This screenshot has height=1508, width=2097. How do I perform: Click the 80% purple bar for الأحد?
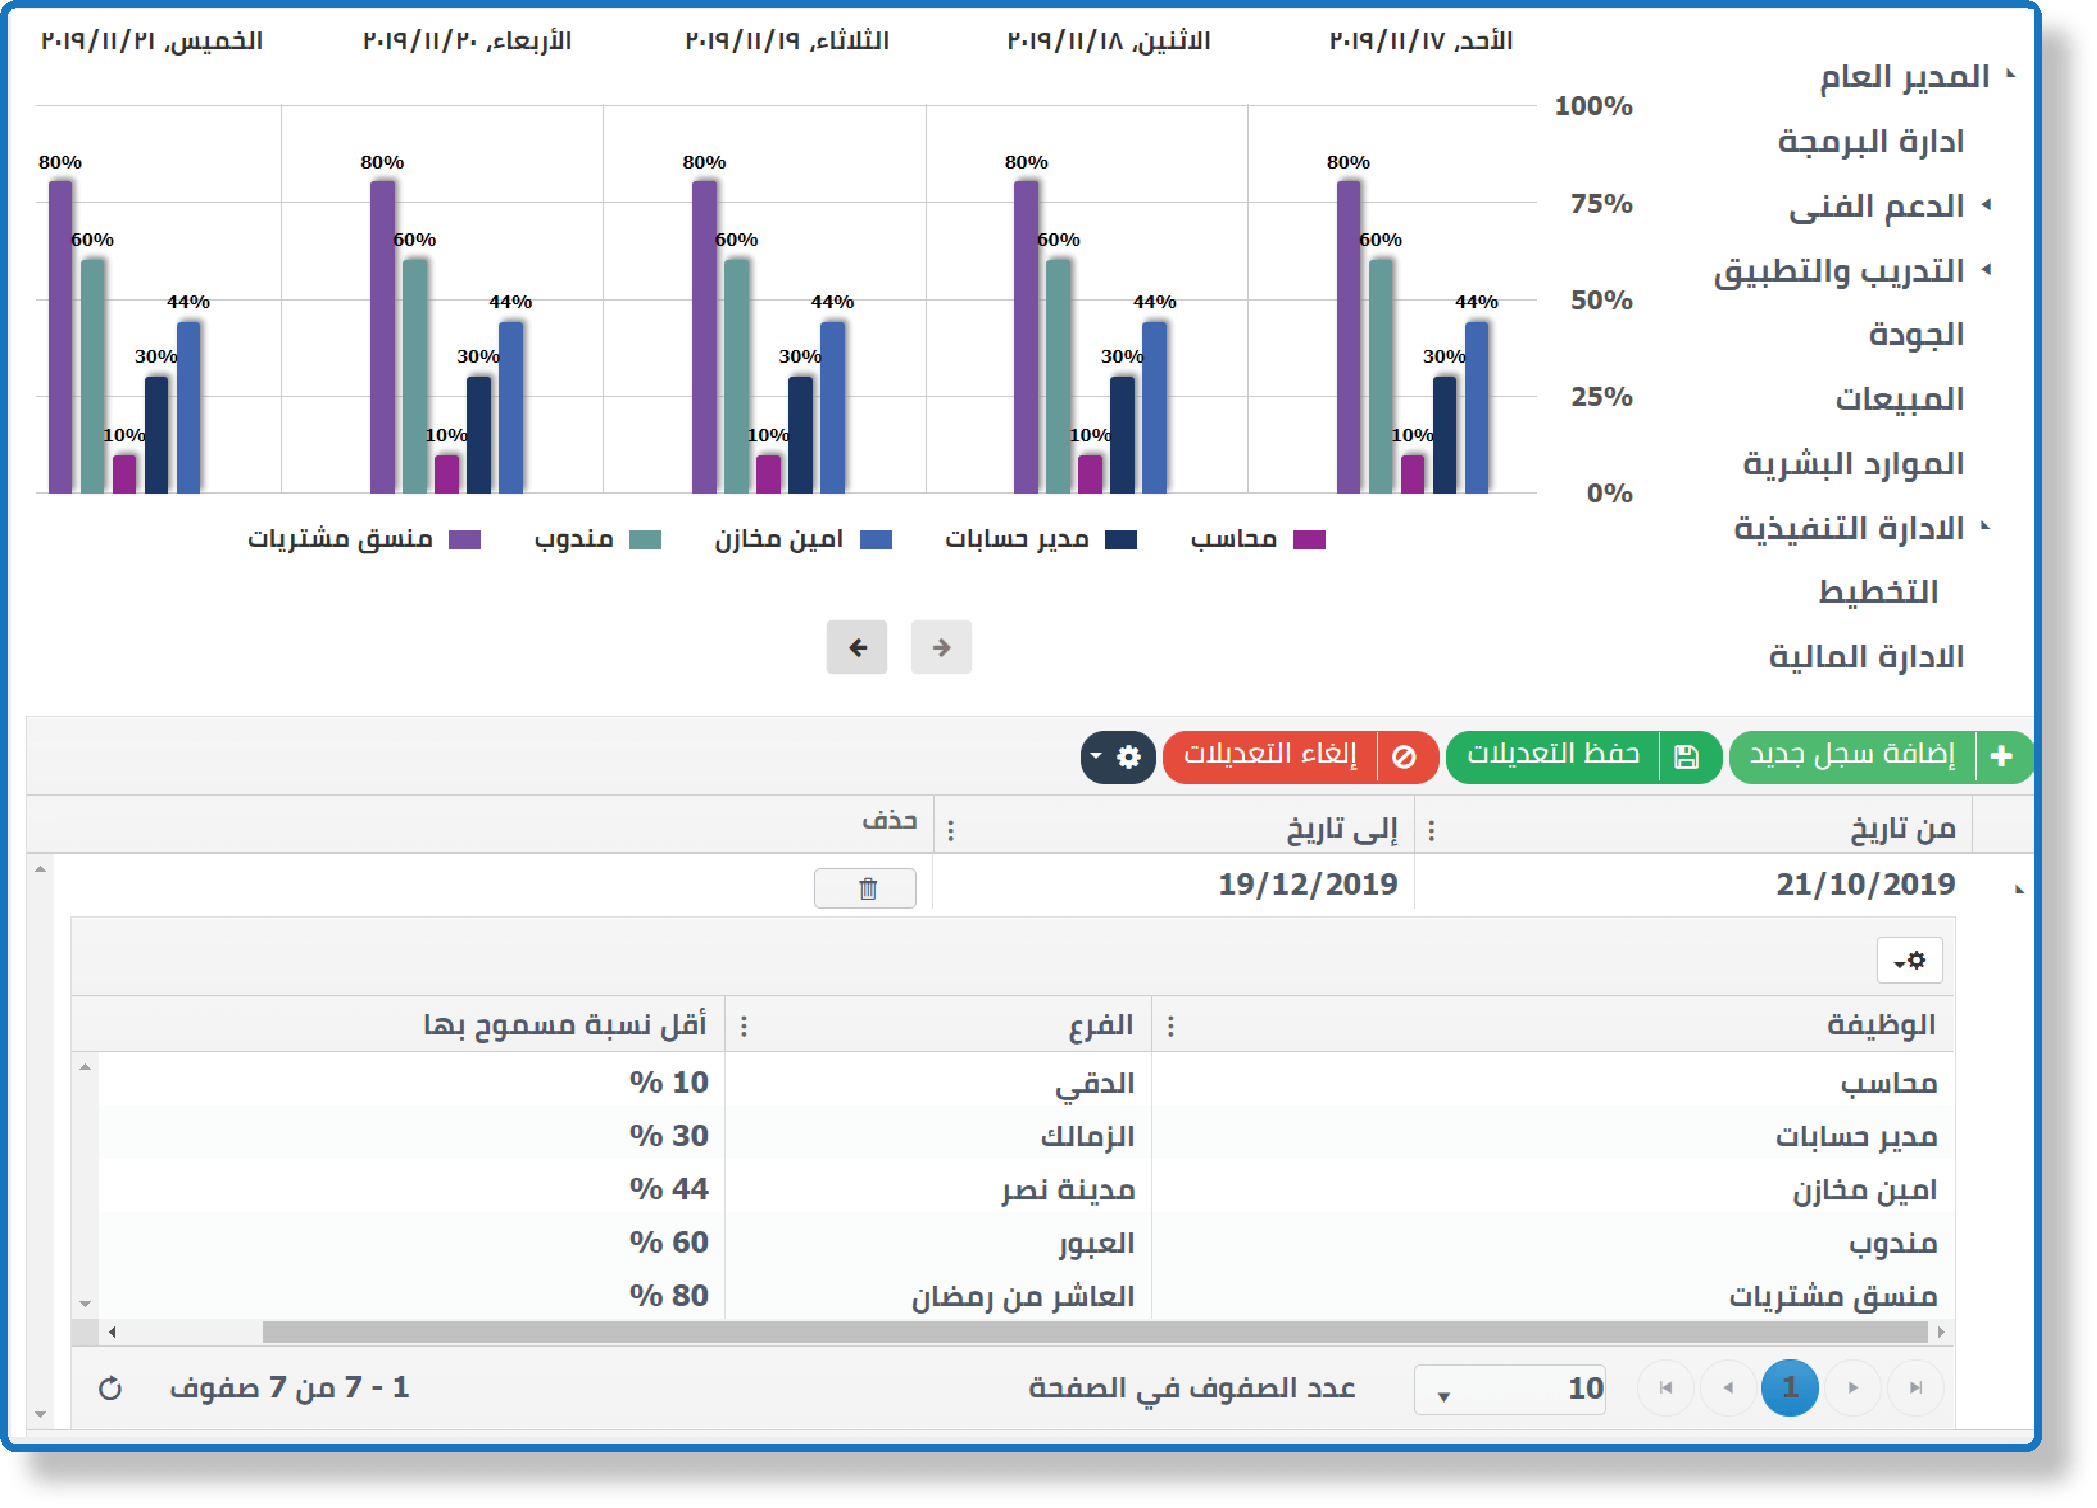tap(1349, 337)
